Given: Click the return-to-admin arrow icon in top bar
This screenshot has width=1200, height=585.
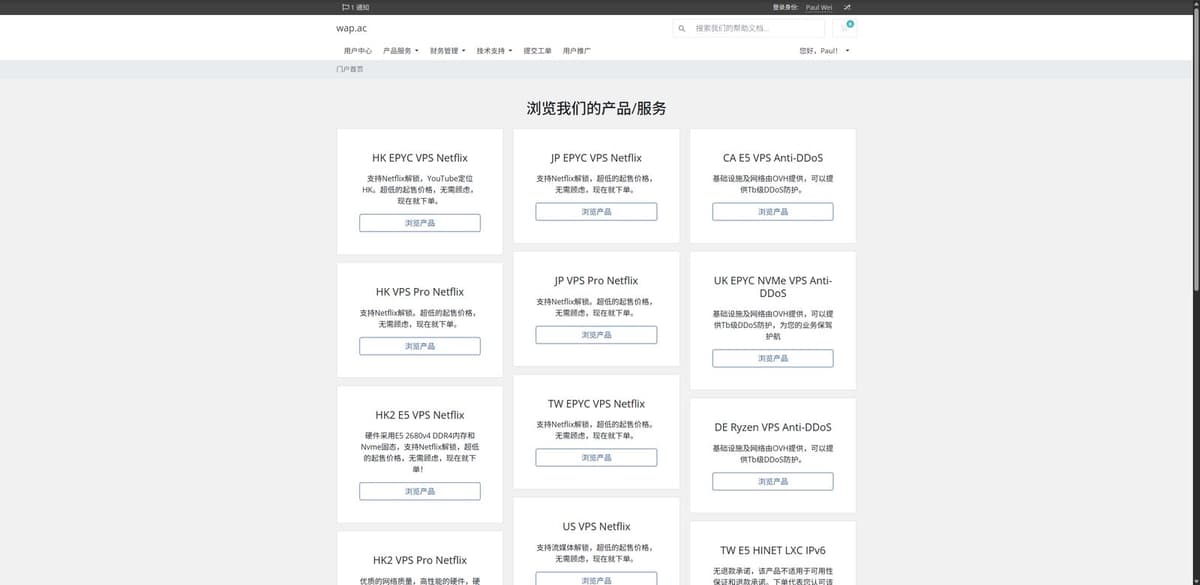Looking at the screenshot, I should pyautogui.click(x=847, y=7).
